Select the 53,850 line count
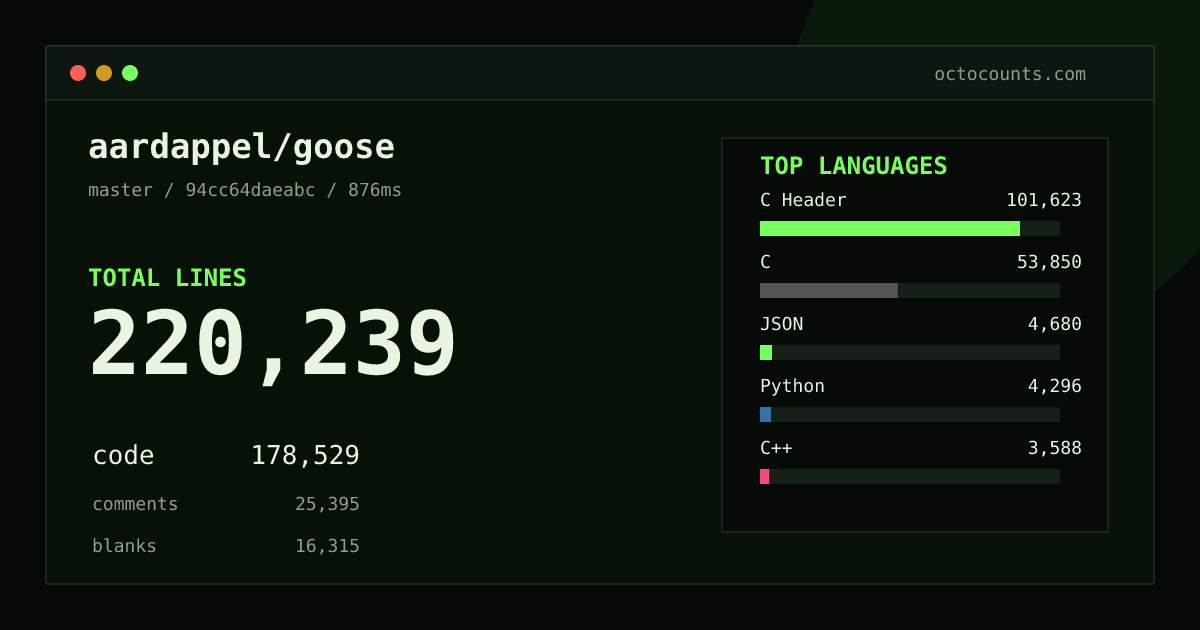Image resolution: width=1200 pixels, height=630 pixels. click(x=1049, y=262)
